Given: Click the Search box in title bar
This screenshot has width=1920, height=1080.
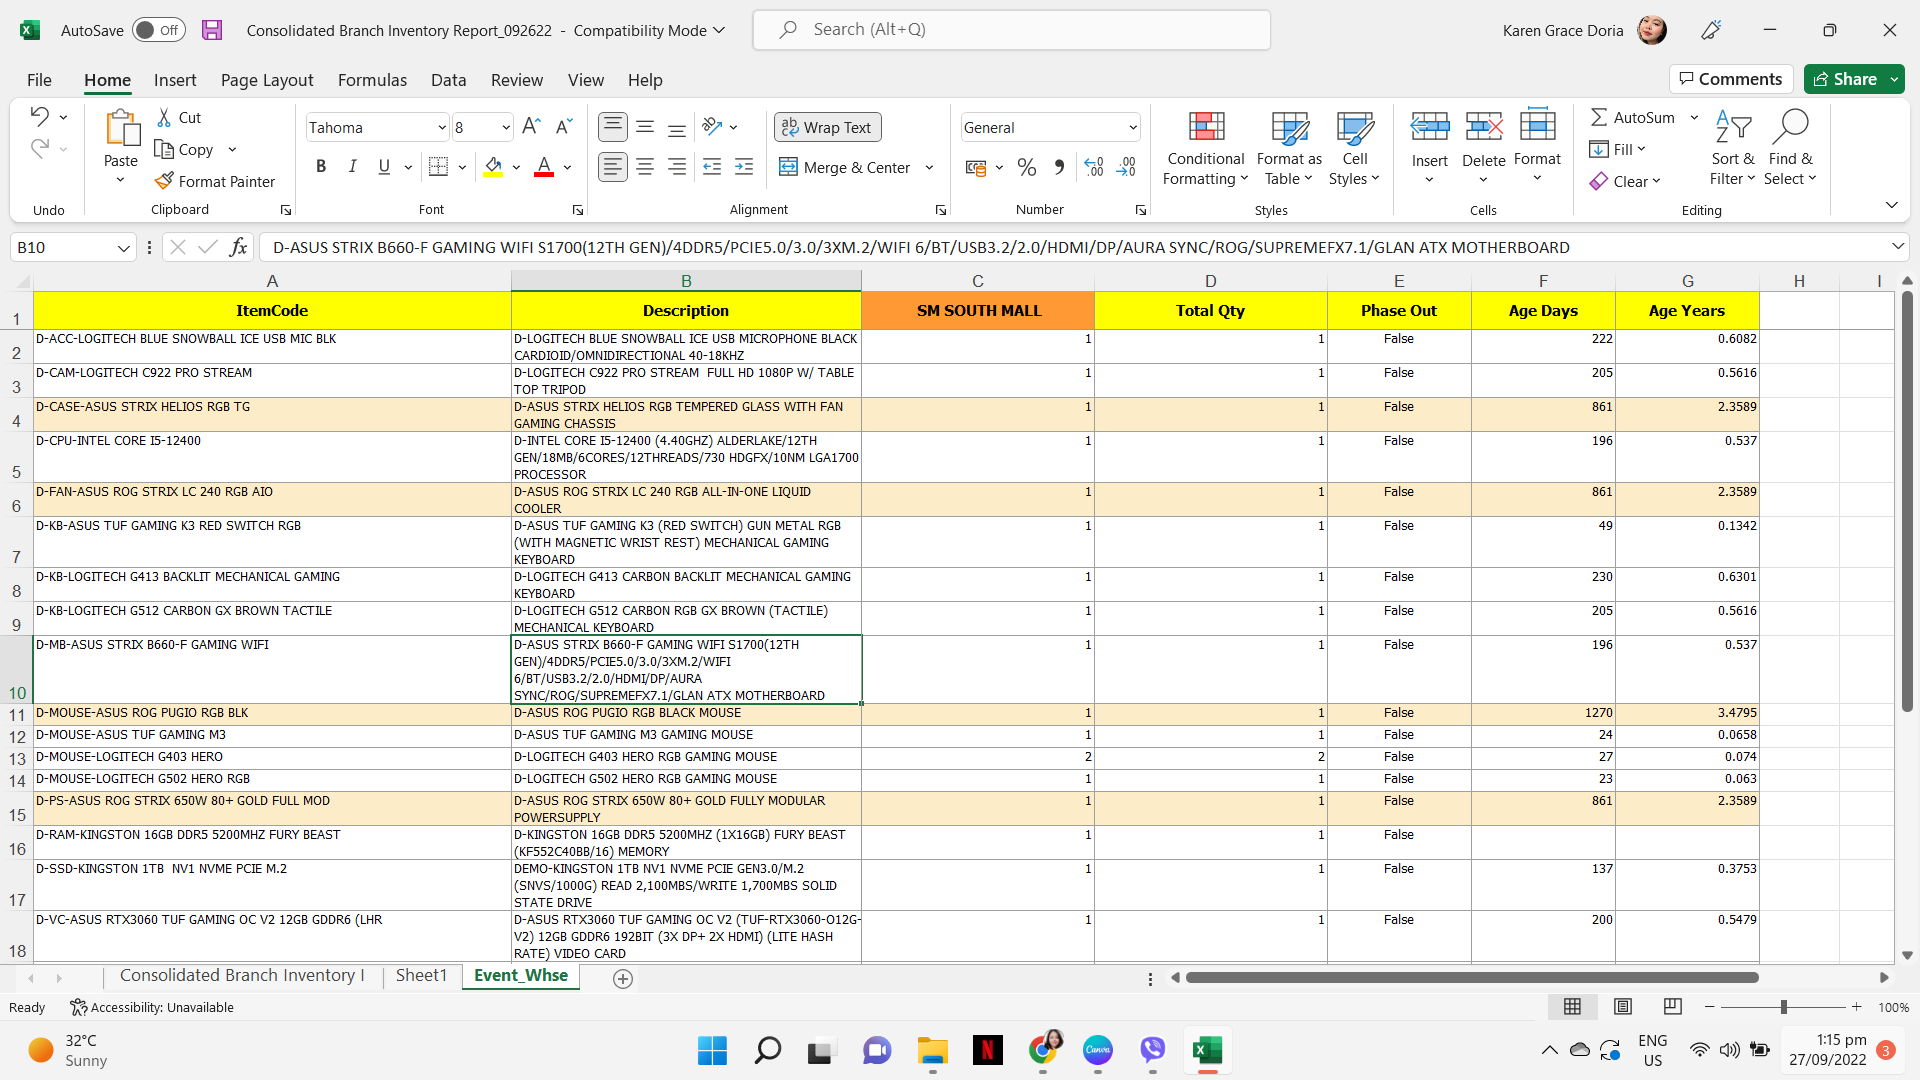Looking at the screenshot, I should (x=1011, y=30).
